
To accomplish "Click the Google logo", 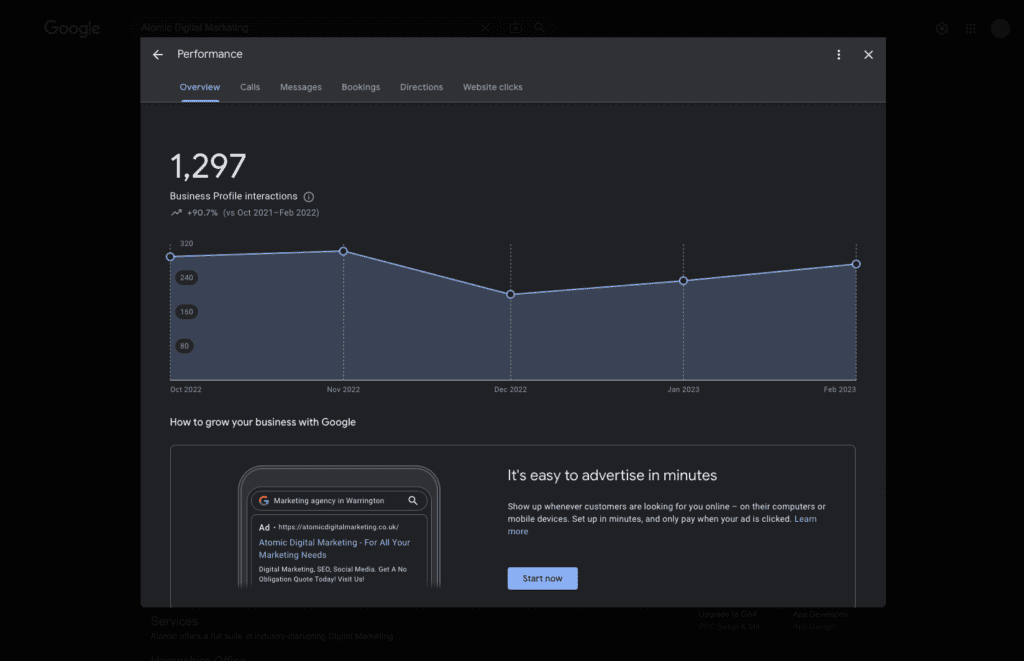I will tap(70, 28).
